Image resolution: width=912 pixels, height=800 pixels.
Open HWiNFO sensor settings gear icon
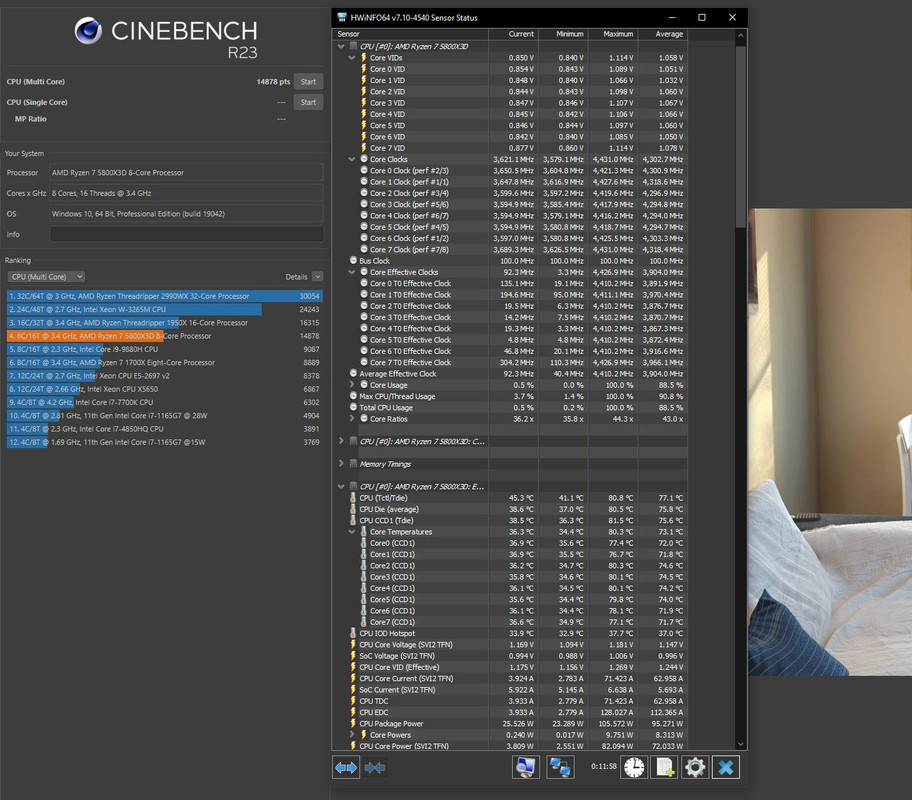pos(695,767)
